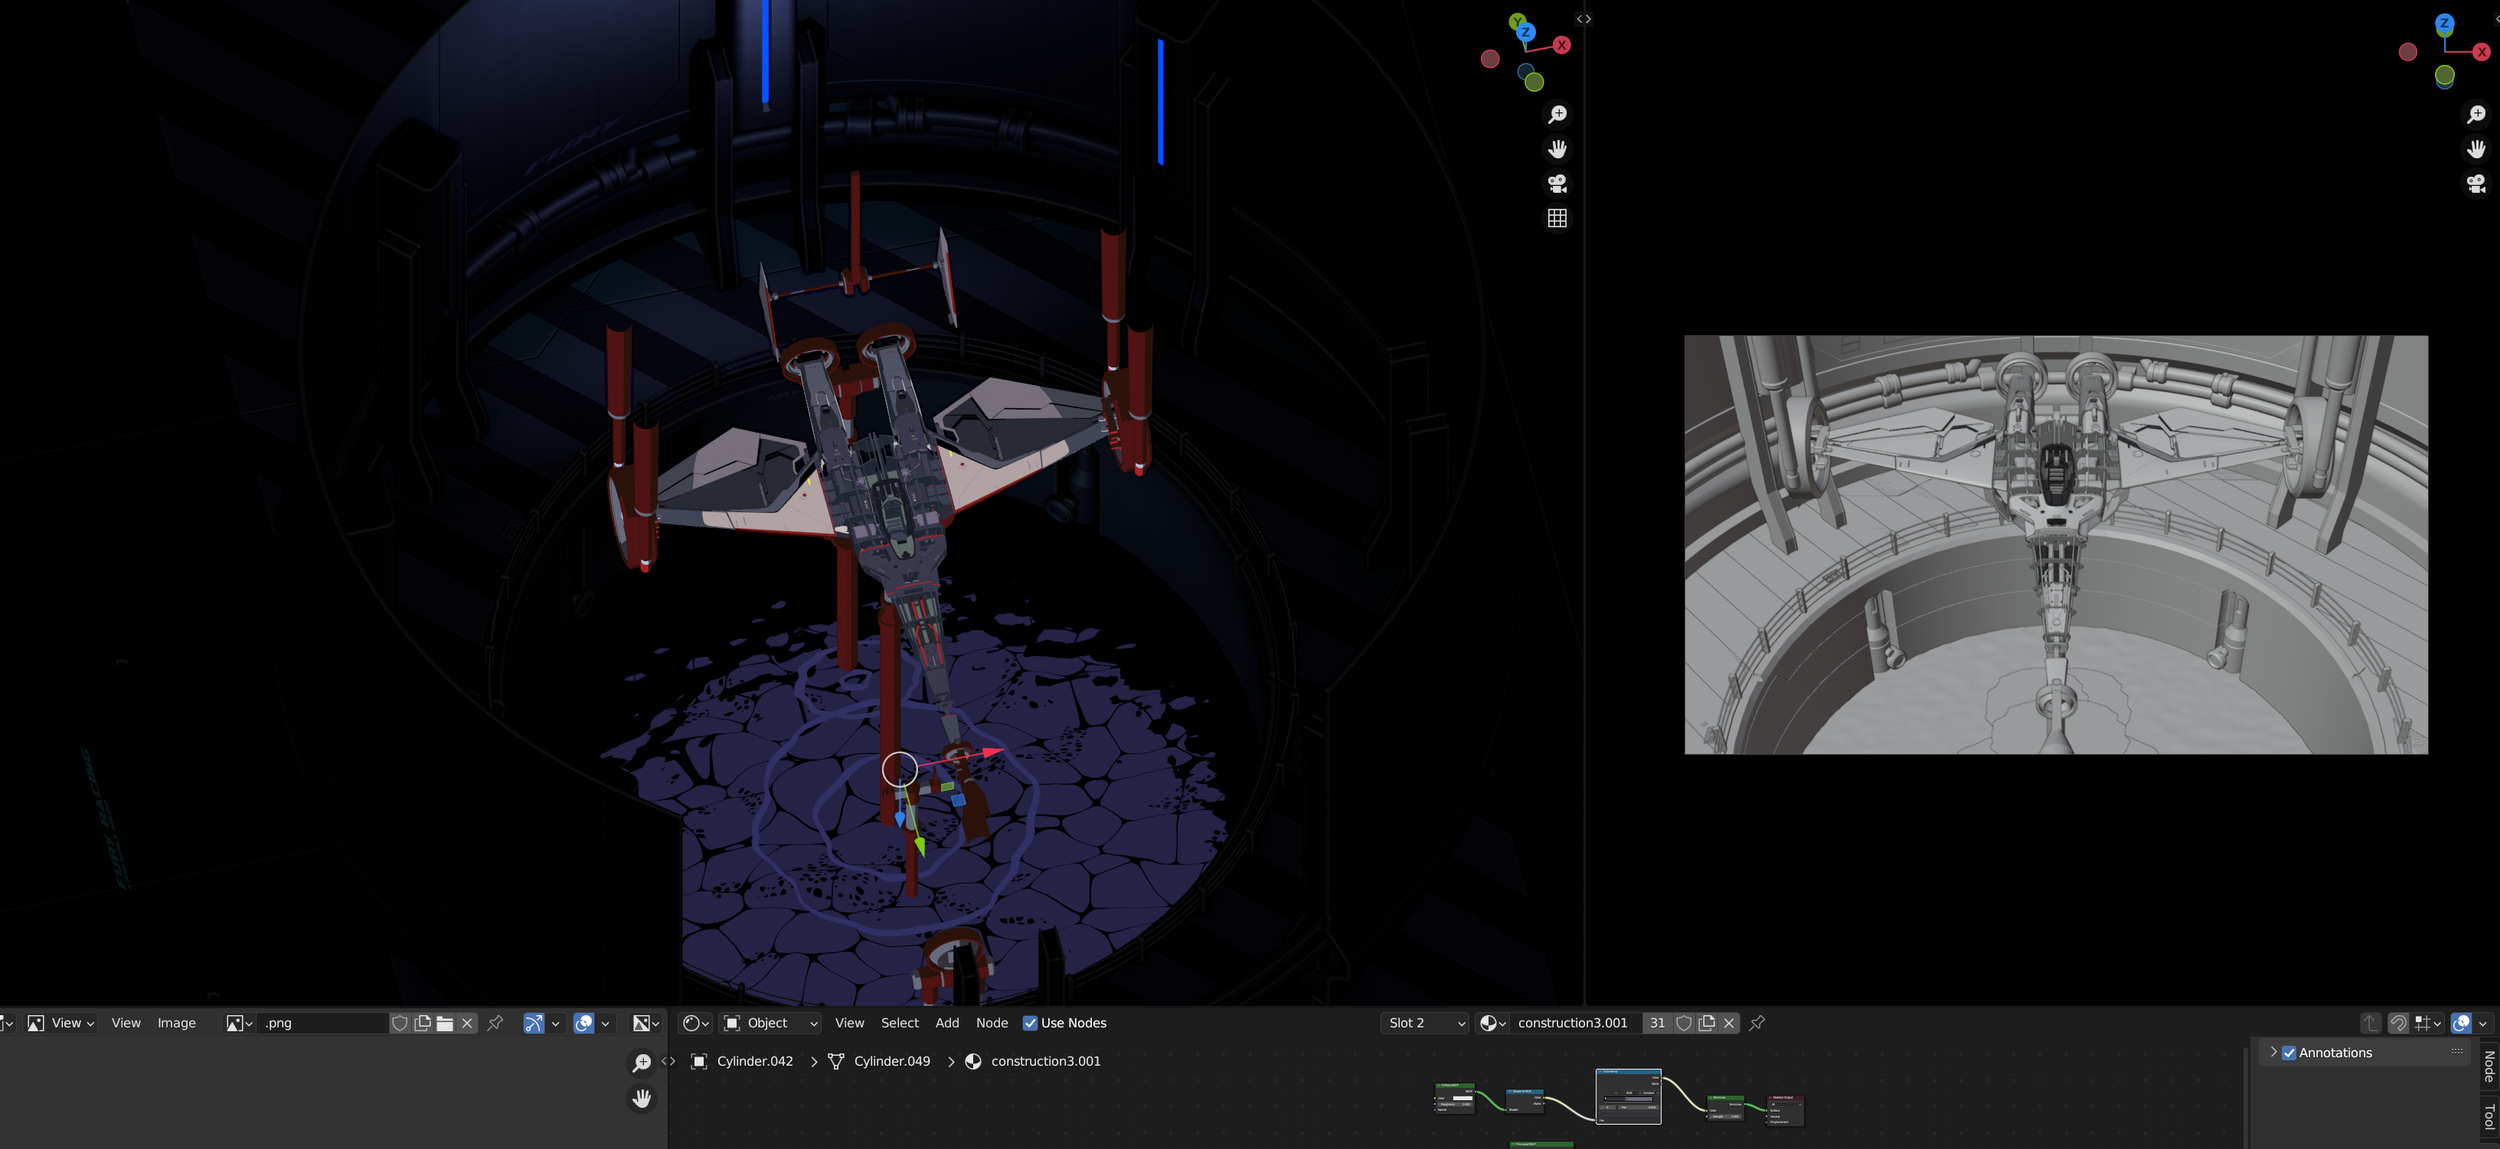This screenshot has height=1149, width=2500.
Task: Open the image browse dropdown
Action: pyautogui.click(x=239, y=1023)
